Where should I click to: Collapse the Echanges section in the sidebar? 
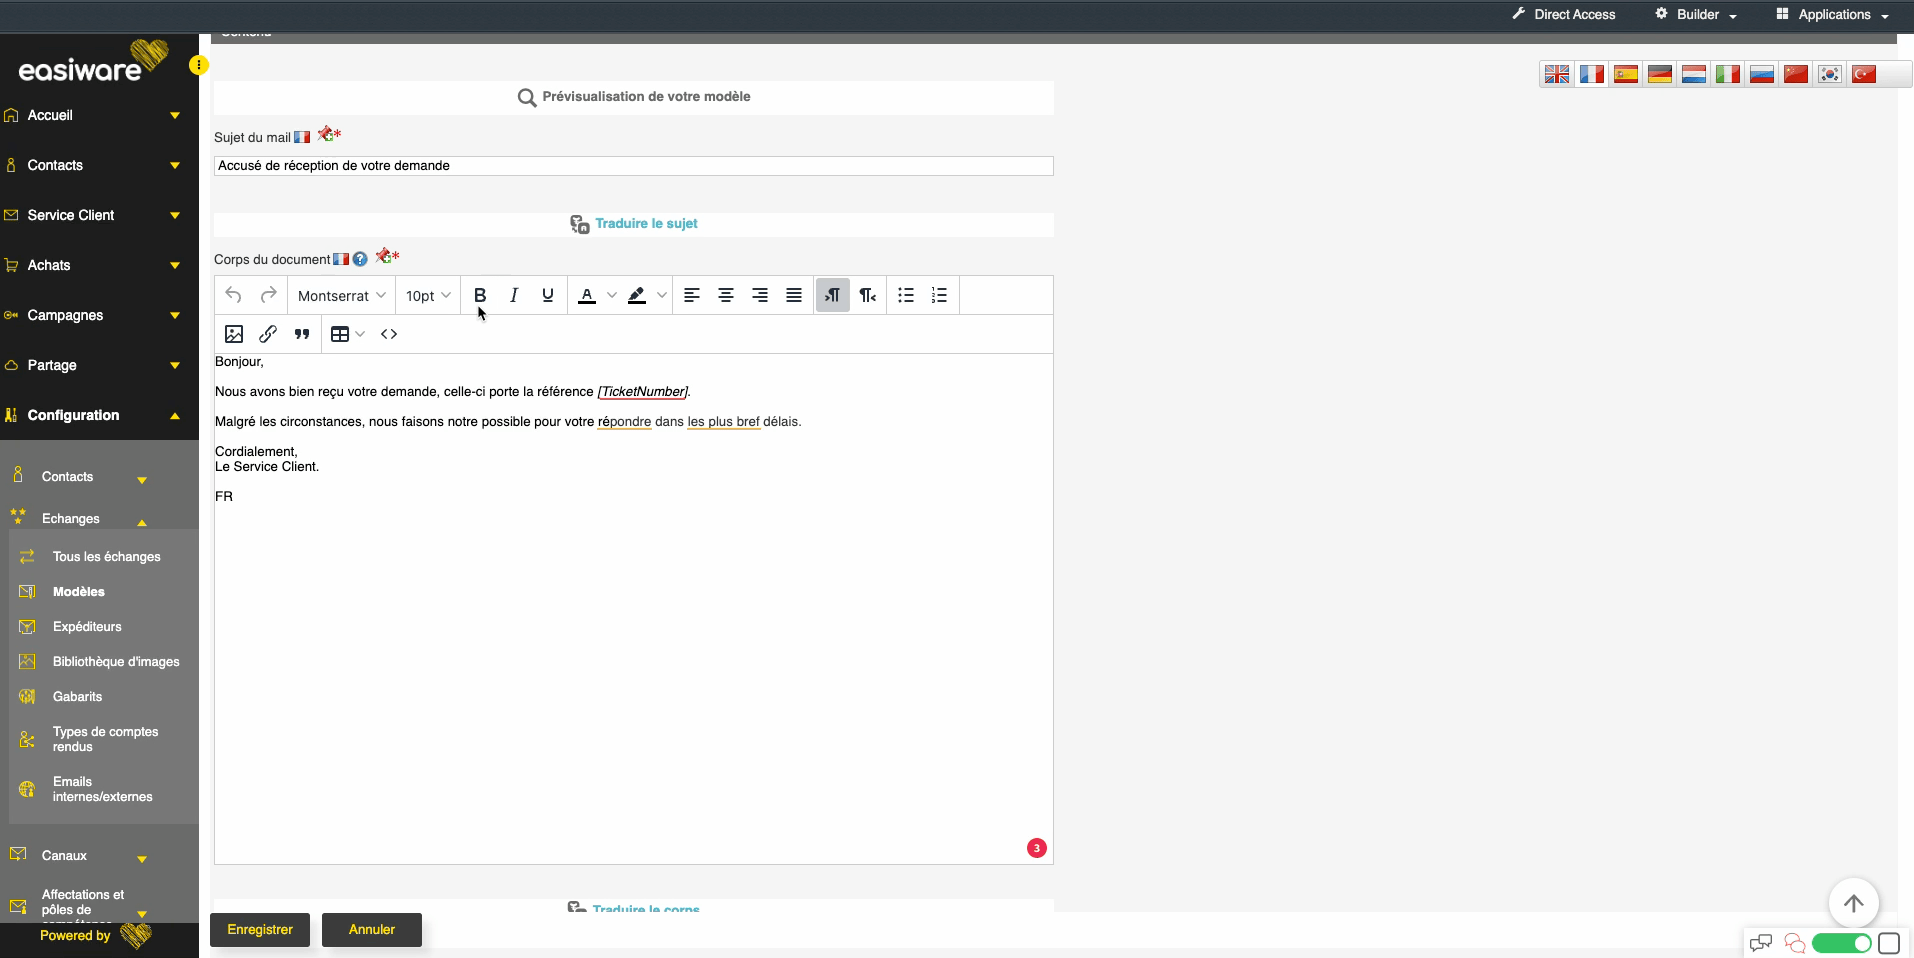[141, 521]
